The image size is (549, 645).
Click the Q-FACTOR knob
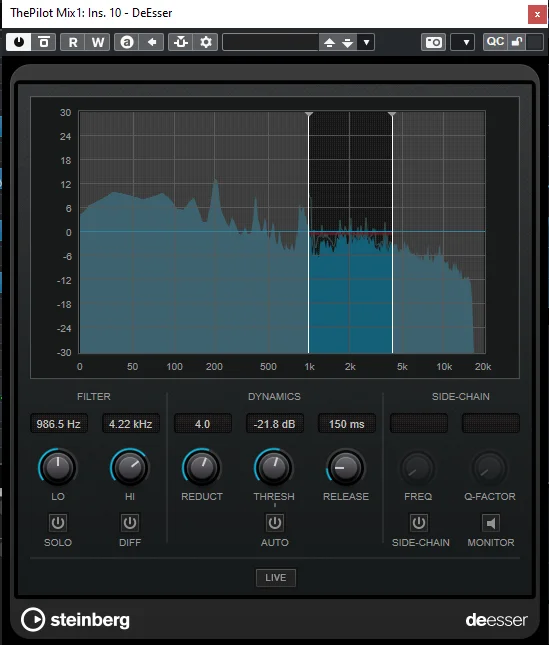[490, 468]
